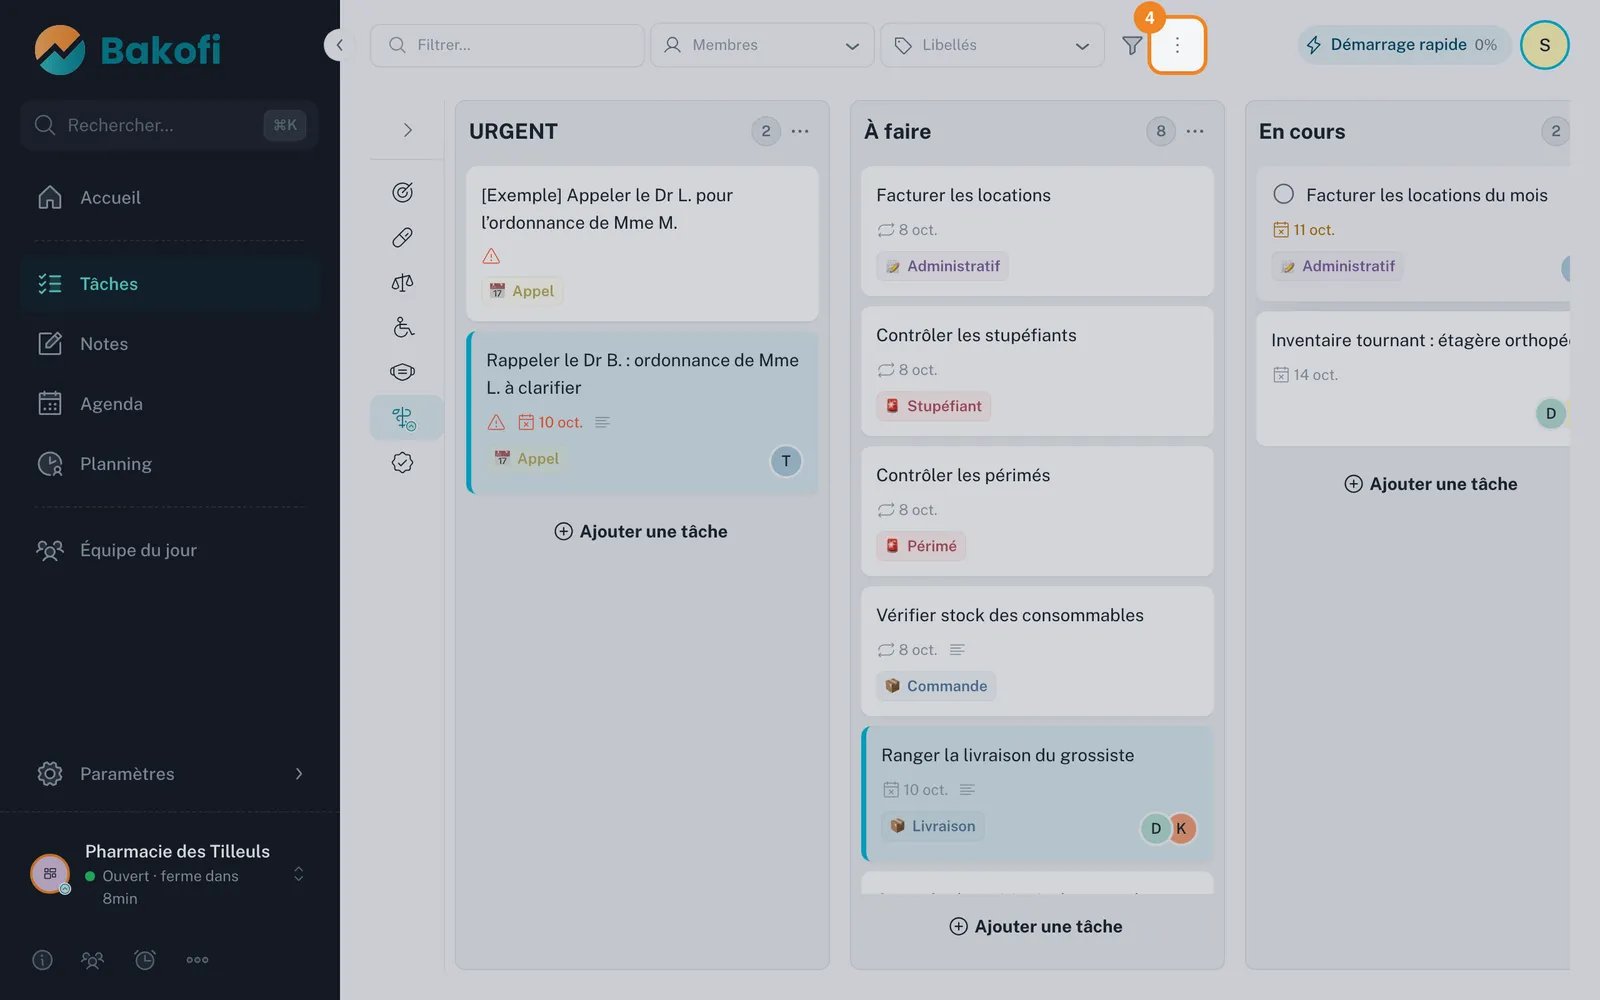The width and height of the screenshot is (1600, 1000).
Task: Open Équipe du jour
Action: coord(170,550)
